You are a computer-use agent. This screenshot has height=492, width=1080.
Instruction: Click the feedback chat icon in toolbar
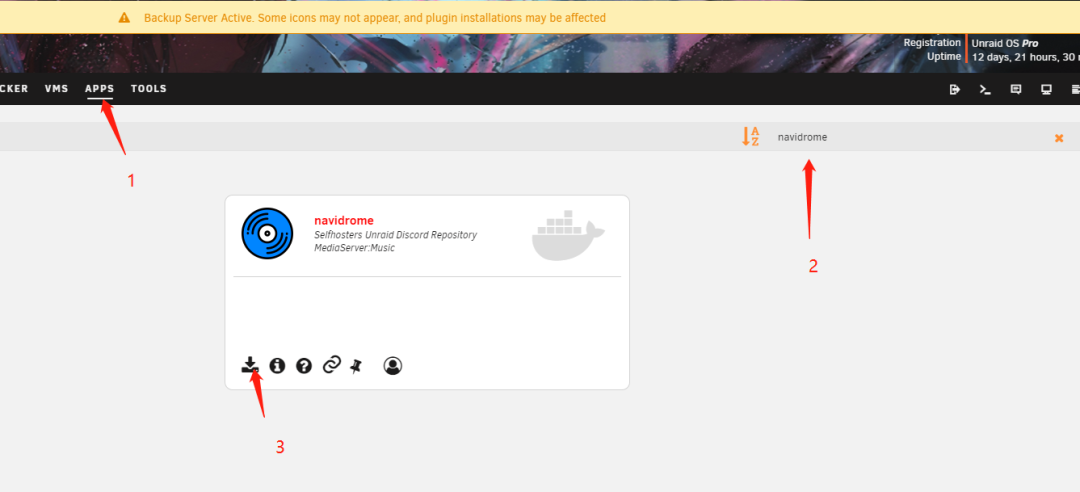click(x=1015, y=89)
